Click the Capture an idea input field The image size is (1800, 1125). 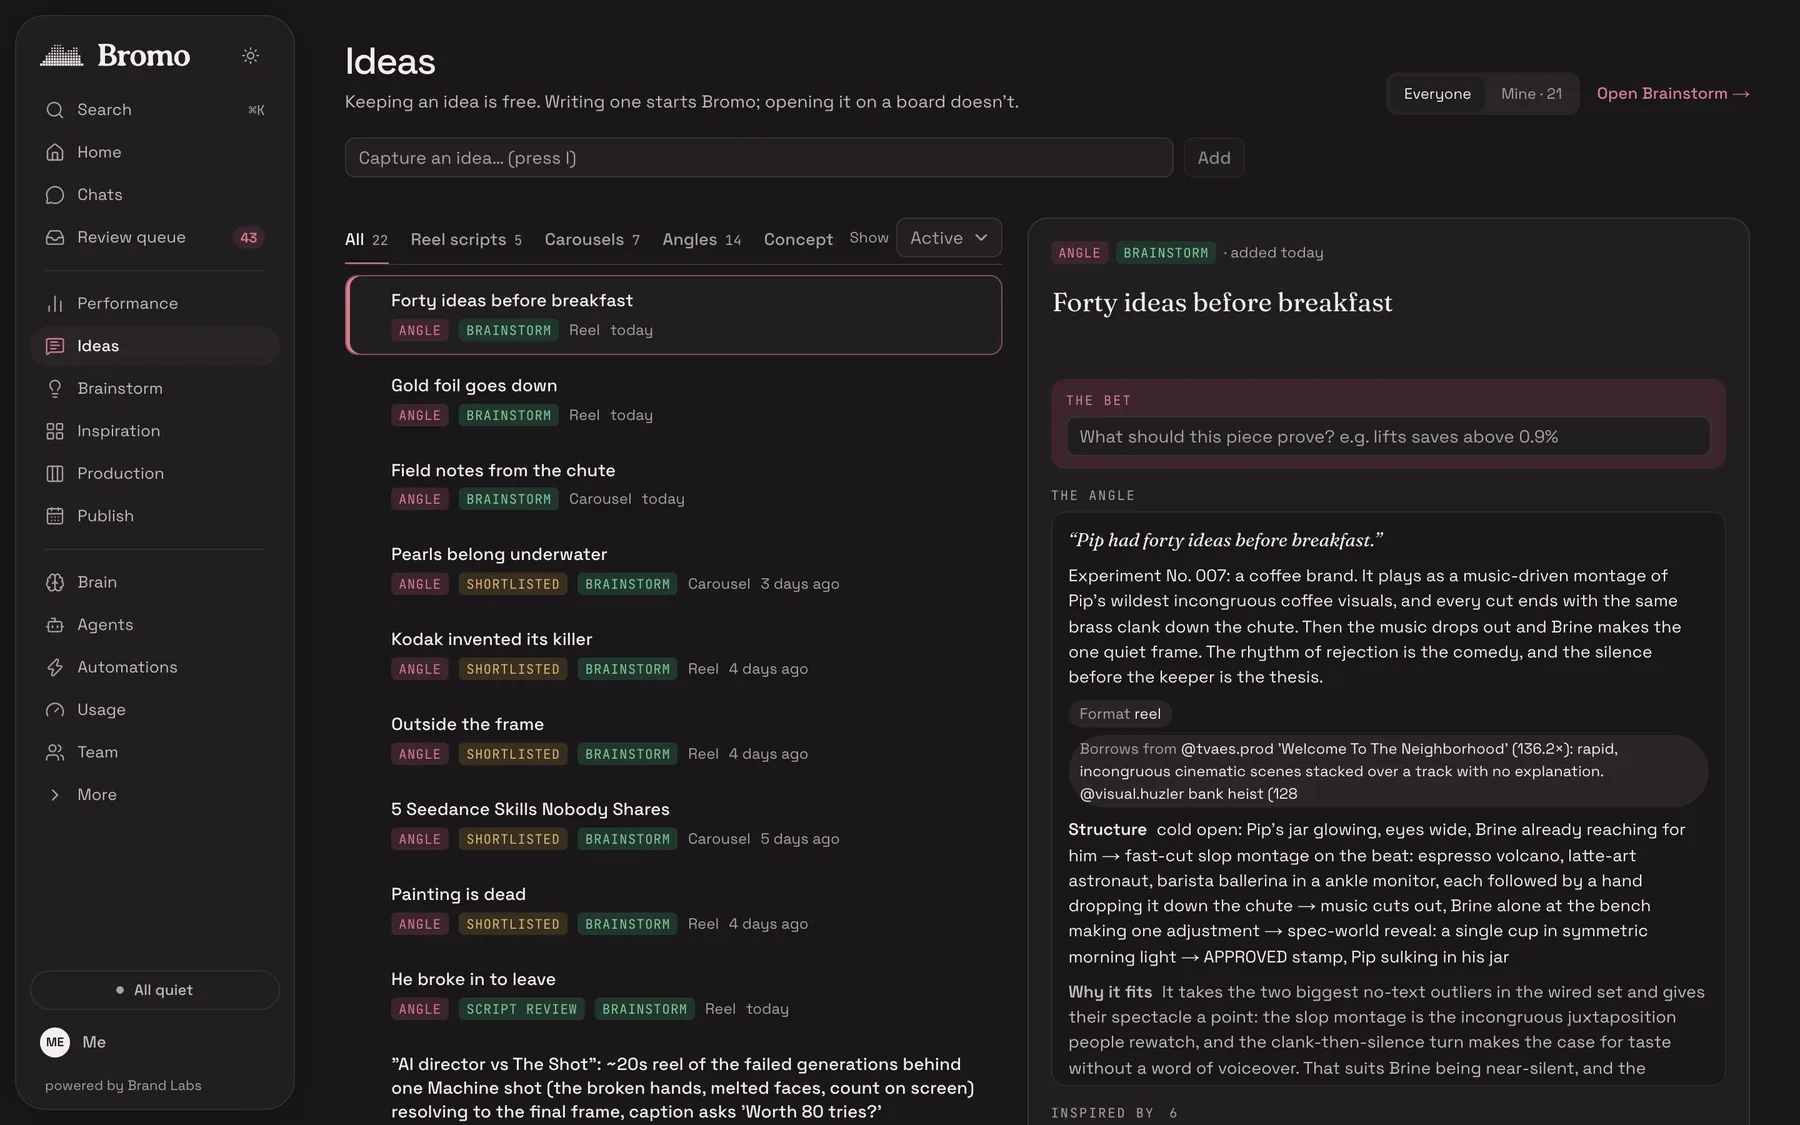pos(759,158)
